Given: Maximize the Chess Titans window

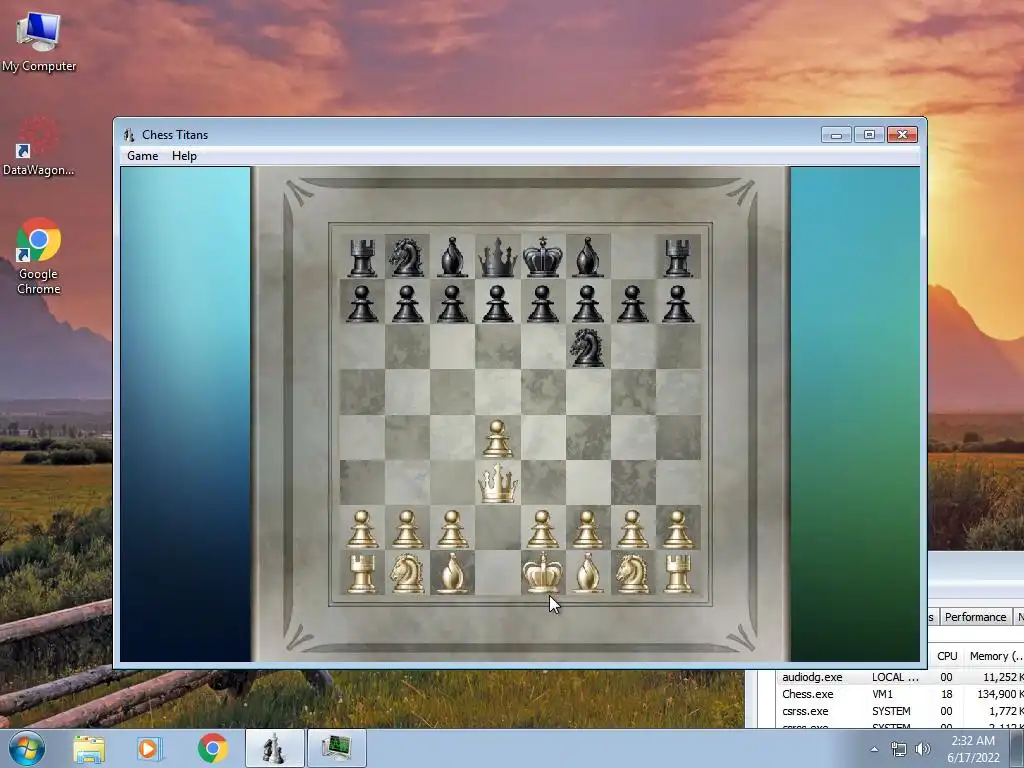Looking at the screenshot, I should tap(869, 135).
